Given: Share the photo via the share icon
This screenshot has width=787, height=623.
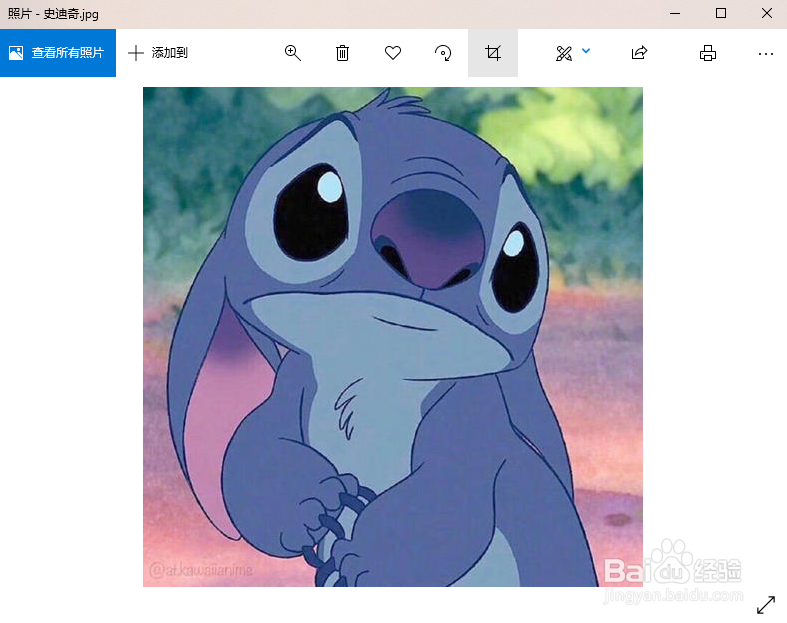Looking at the screenshot, I should click(639, 53).
